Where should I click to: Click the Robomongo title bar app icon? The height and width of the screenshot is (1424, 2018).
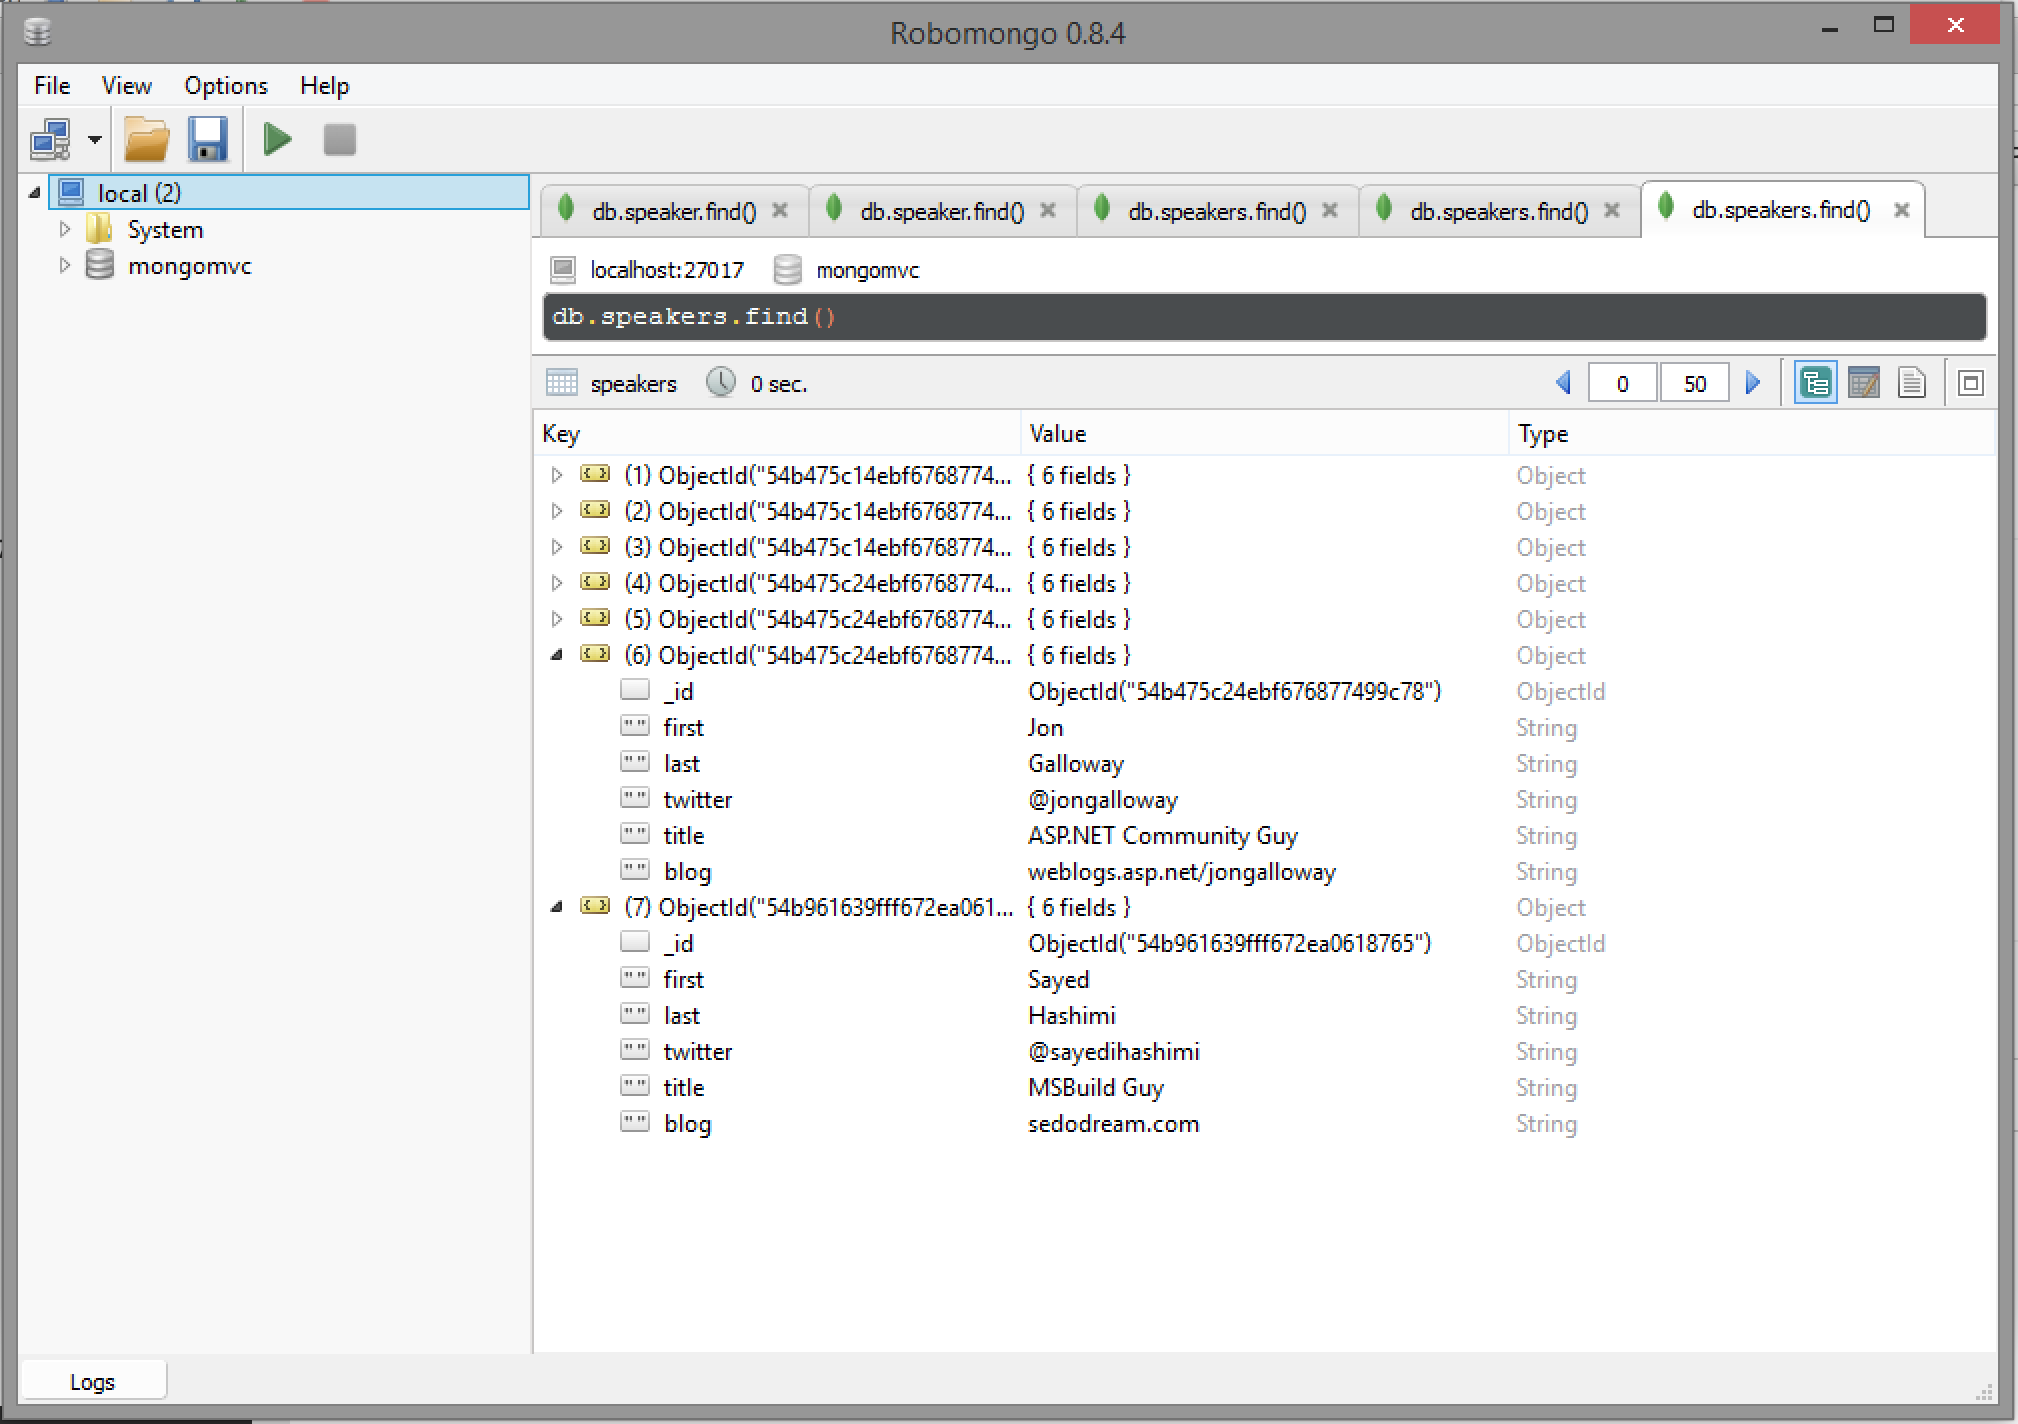pos(37,32)
